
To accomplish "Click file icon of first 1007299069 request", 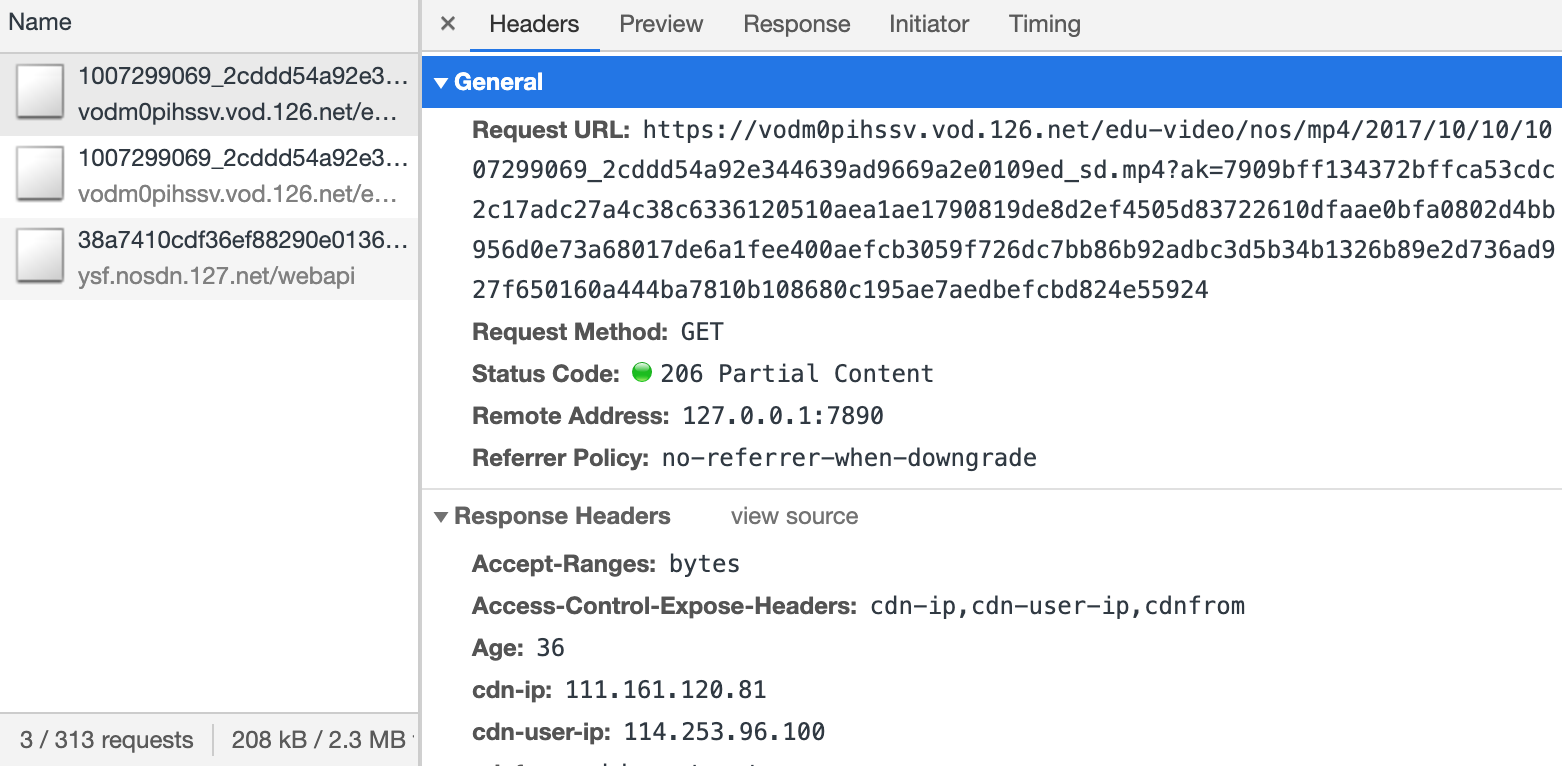I will [x=41, y=94].
